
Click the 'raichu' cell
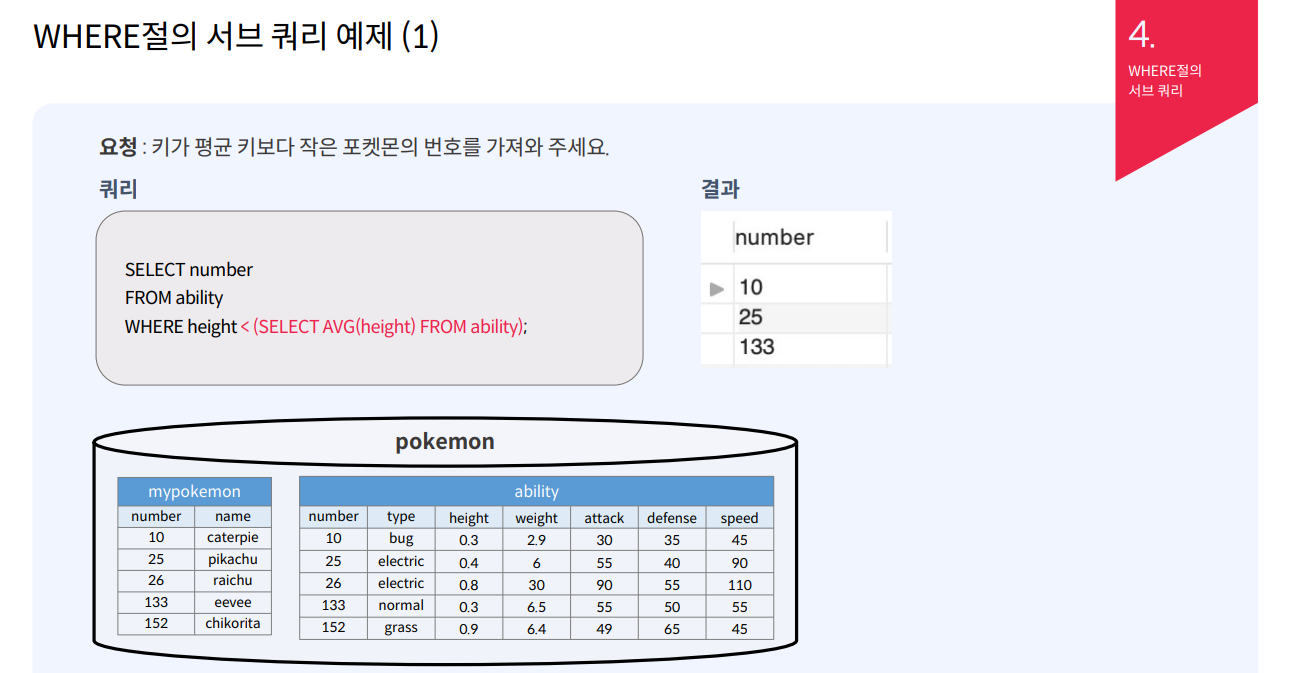[233, 581]
